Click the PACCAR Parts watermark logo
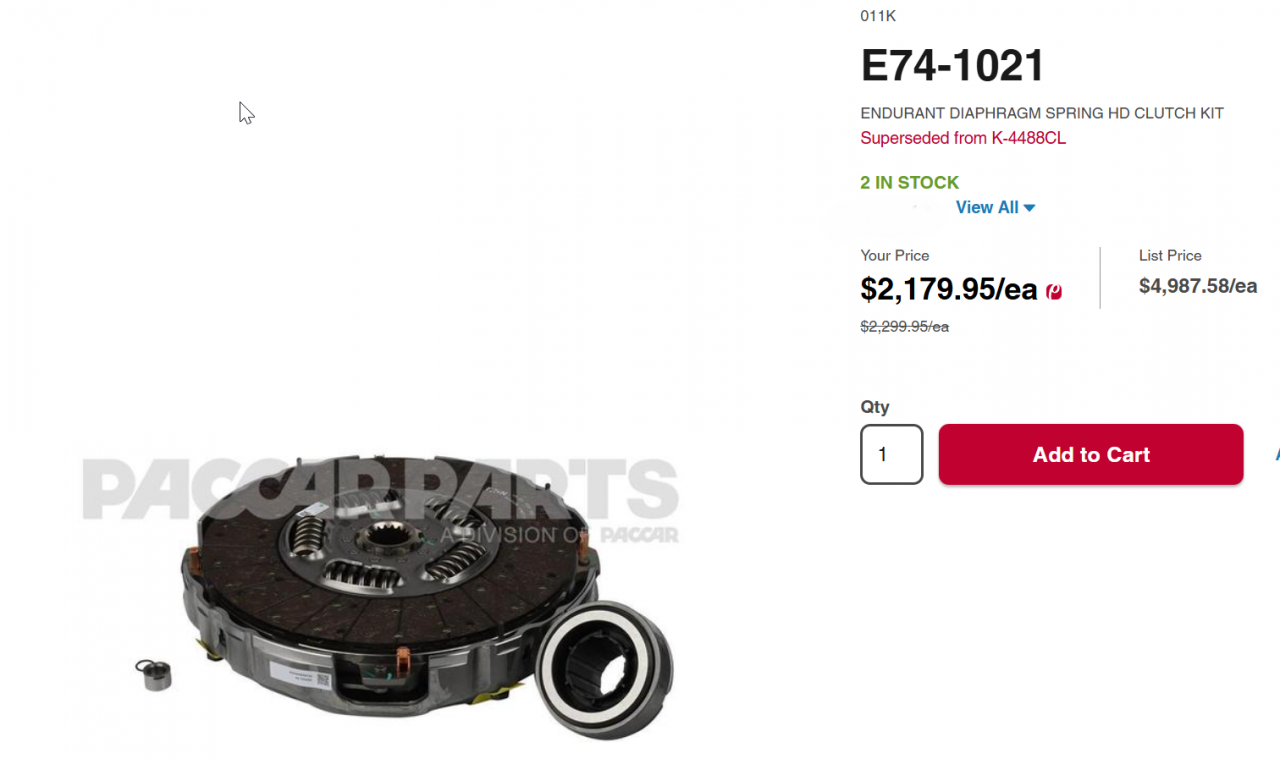 pos(380,500)
